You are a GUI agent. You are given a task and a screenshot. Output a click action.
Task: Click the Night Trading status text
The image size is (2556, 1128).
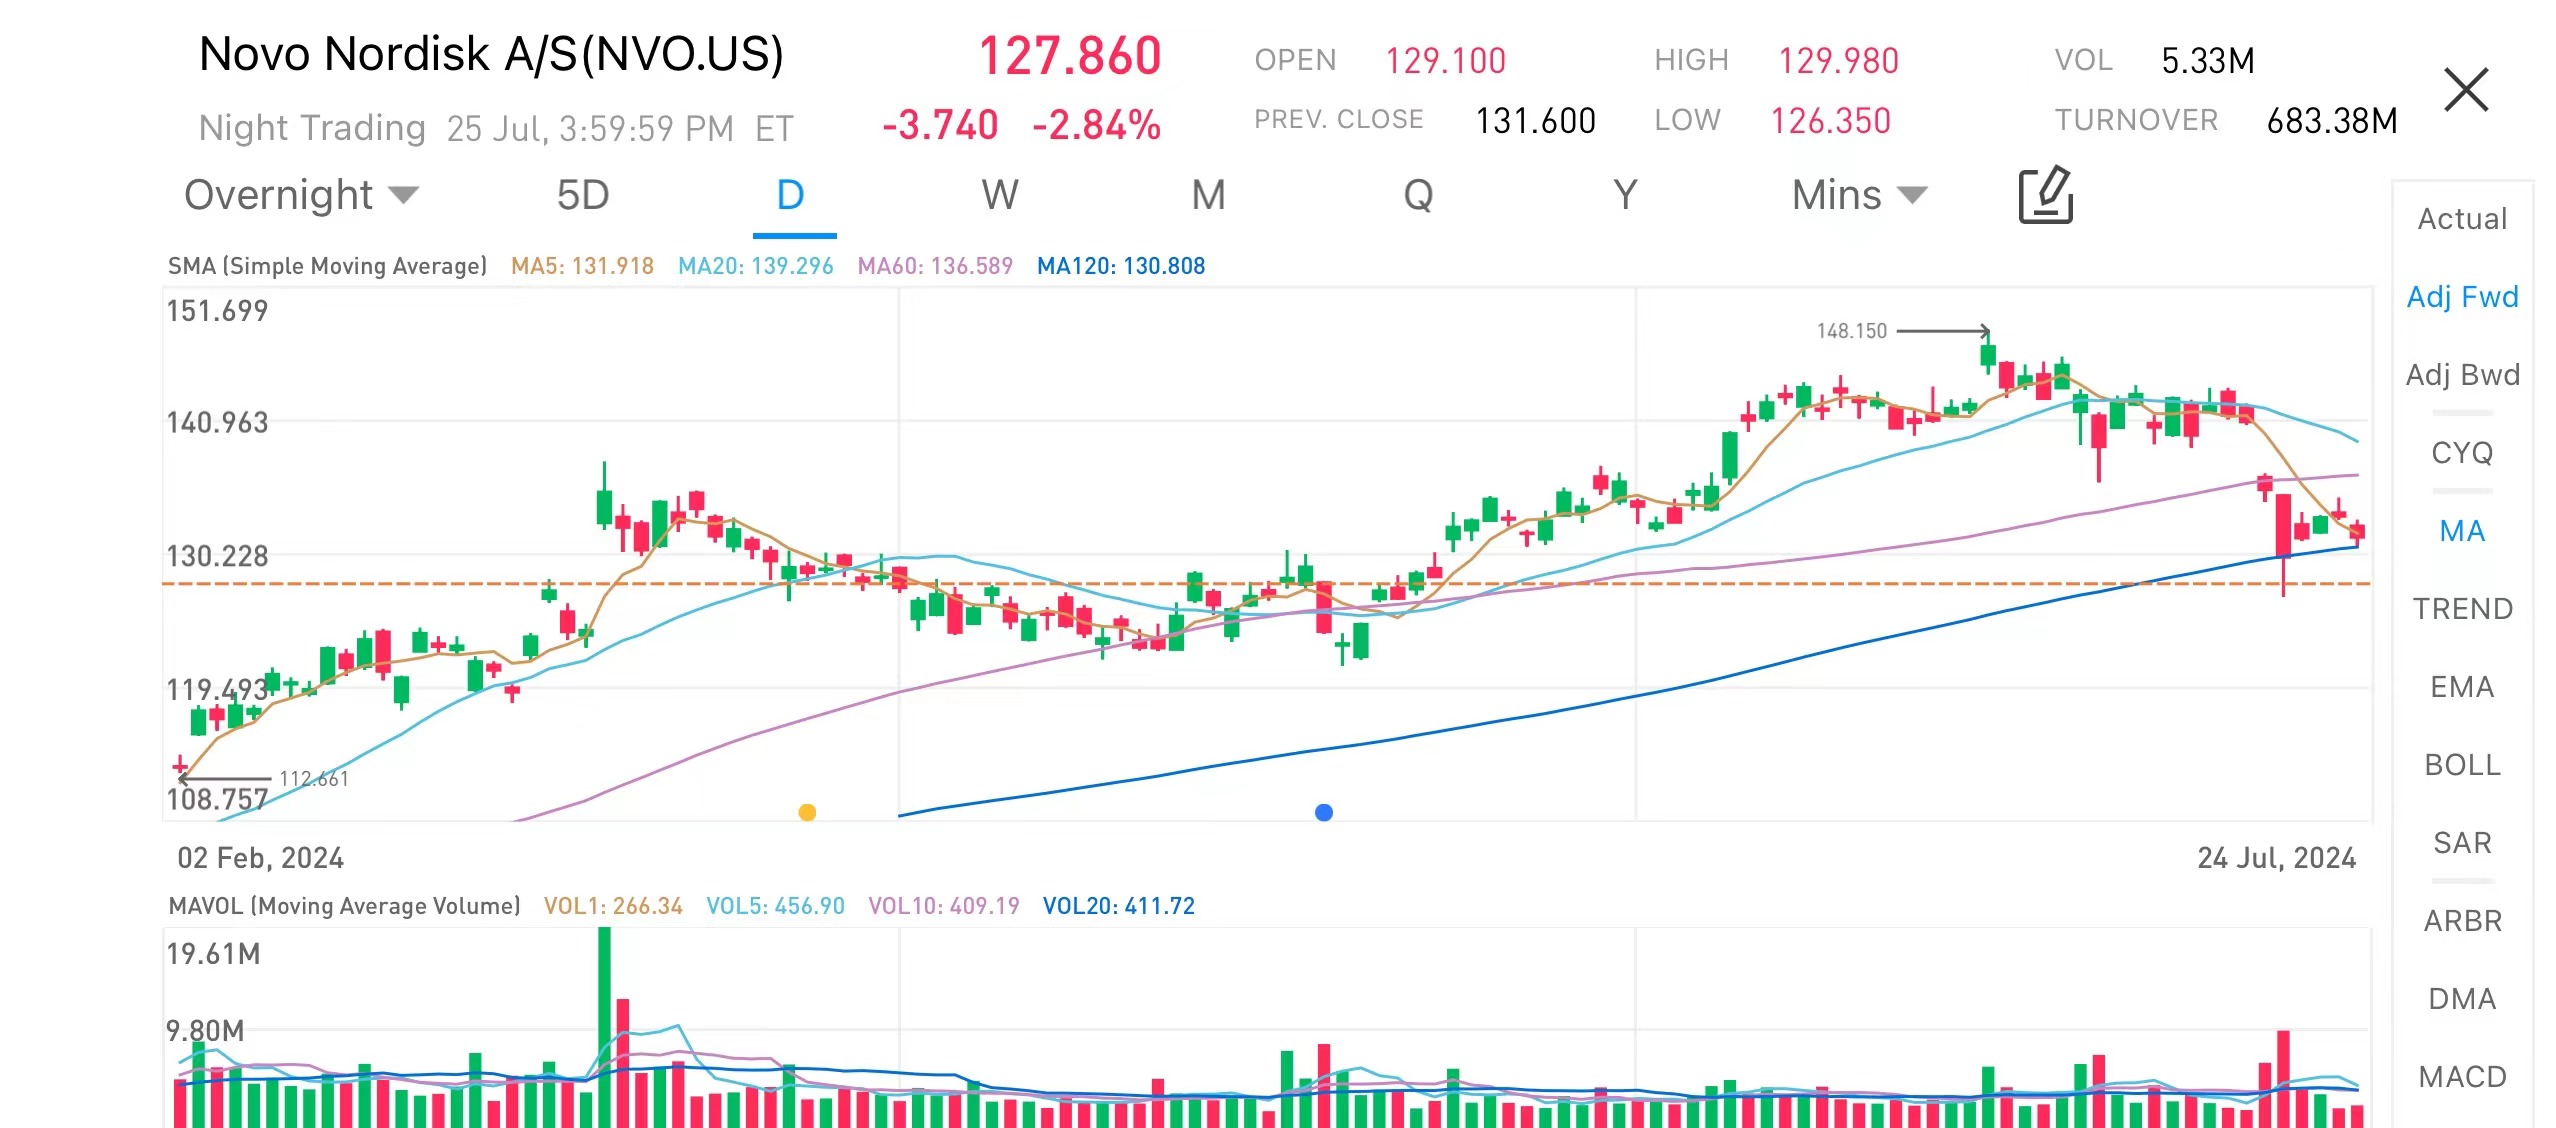[312, 128]
